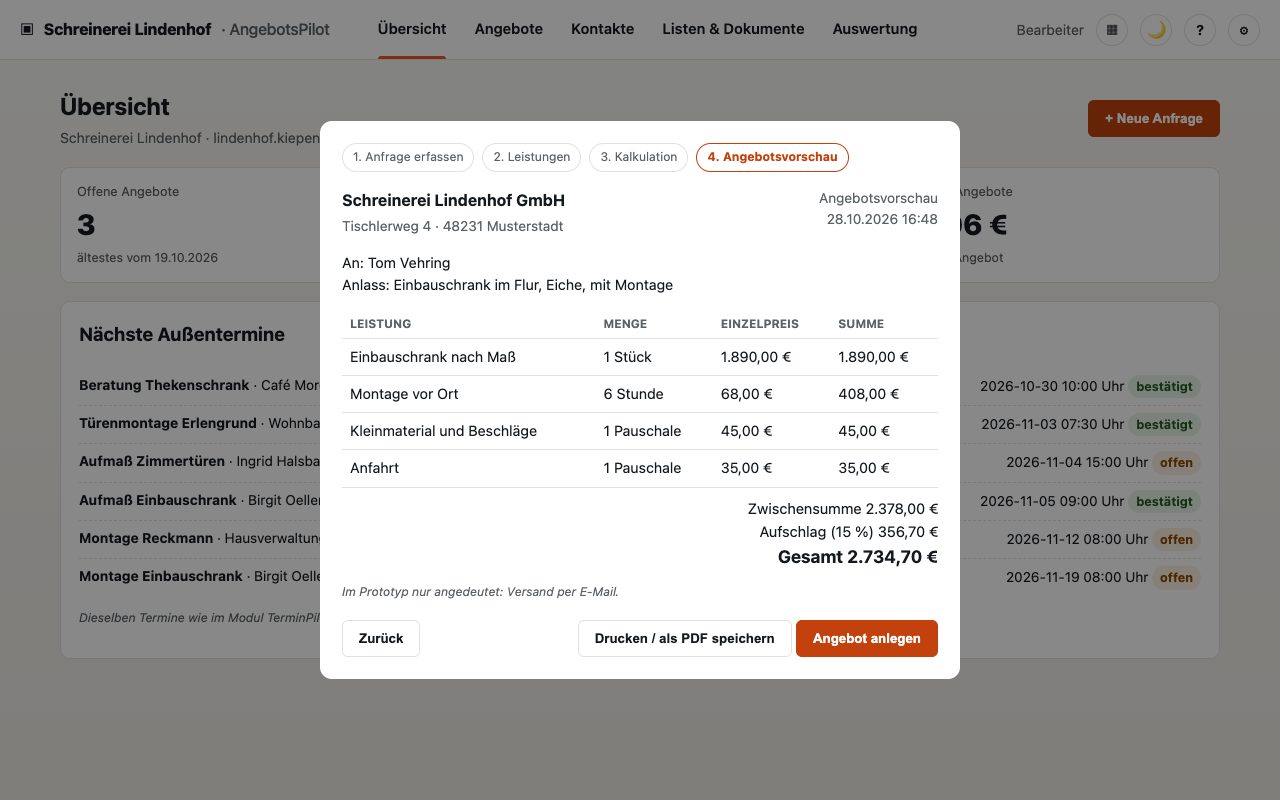
Task: Click the grid icon beside Bearbeiter
Action: [x=1112, y=30]
